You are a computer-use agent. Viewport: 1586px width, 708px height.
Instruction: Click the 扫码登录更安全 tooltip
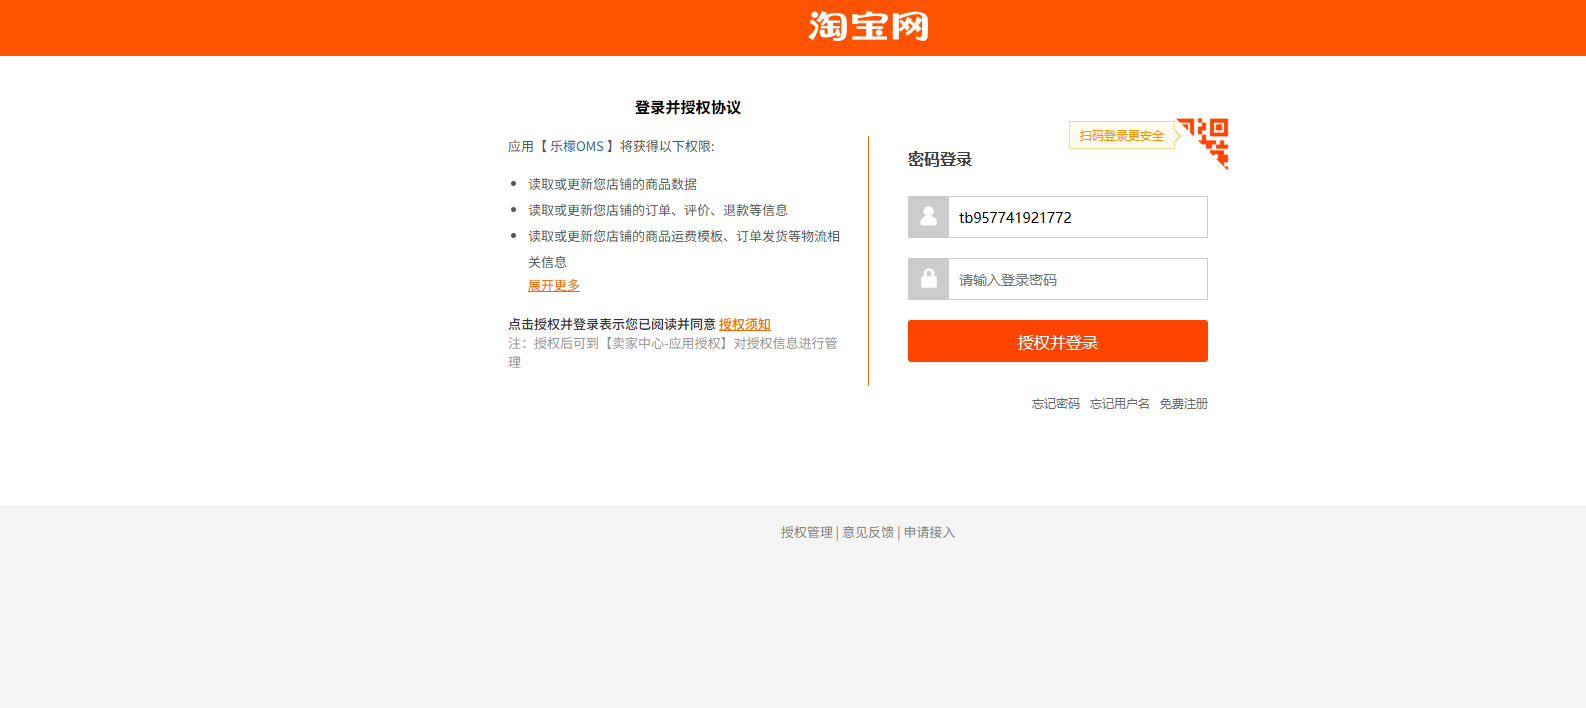click(x=1122, y=135)
